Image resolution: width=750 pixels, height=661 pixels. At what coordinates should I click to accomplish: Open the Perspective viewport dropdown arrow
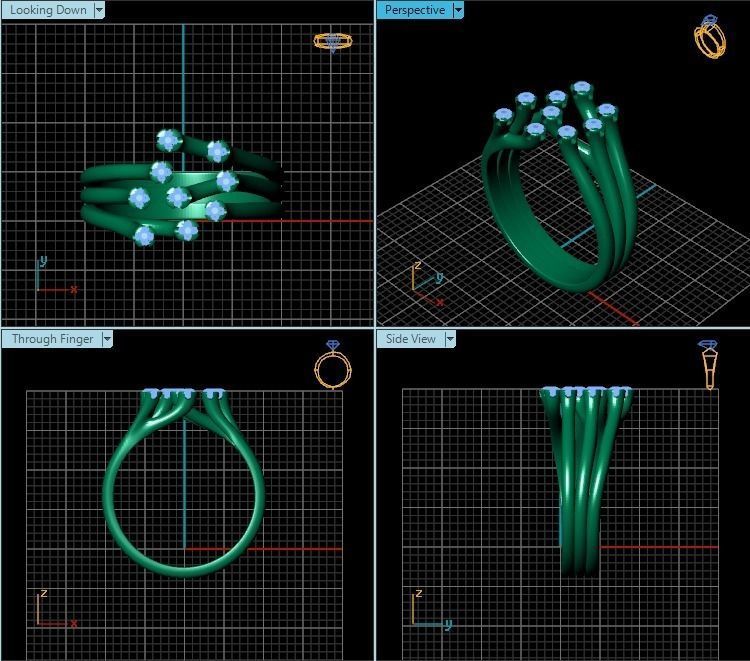[x=458, y=10]
